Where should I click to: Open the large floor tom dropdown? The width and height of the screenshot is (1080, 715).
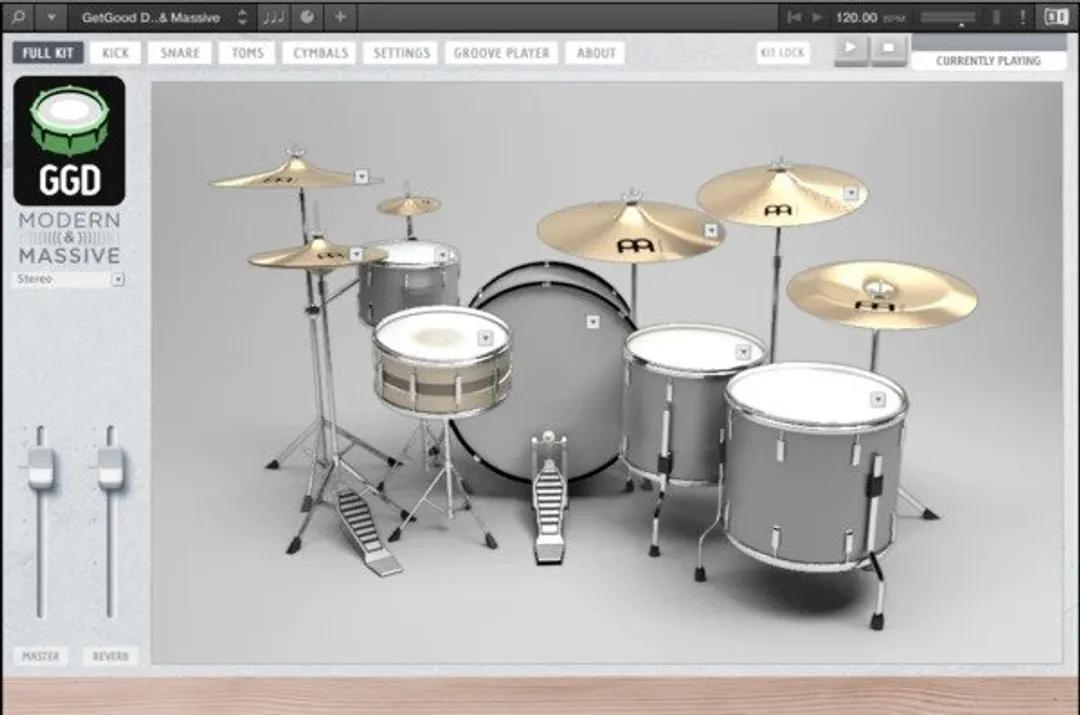coord(878,400)
